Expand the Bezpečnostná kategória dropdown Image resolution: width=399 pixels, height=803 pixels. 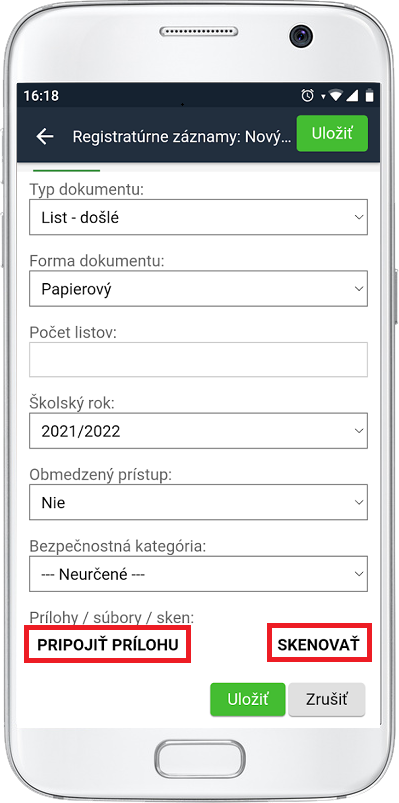(x=198, y=574)
